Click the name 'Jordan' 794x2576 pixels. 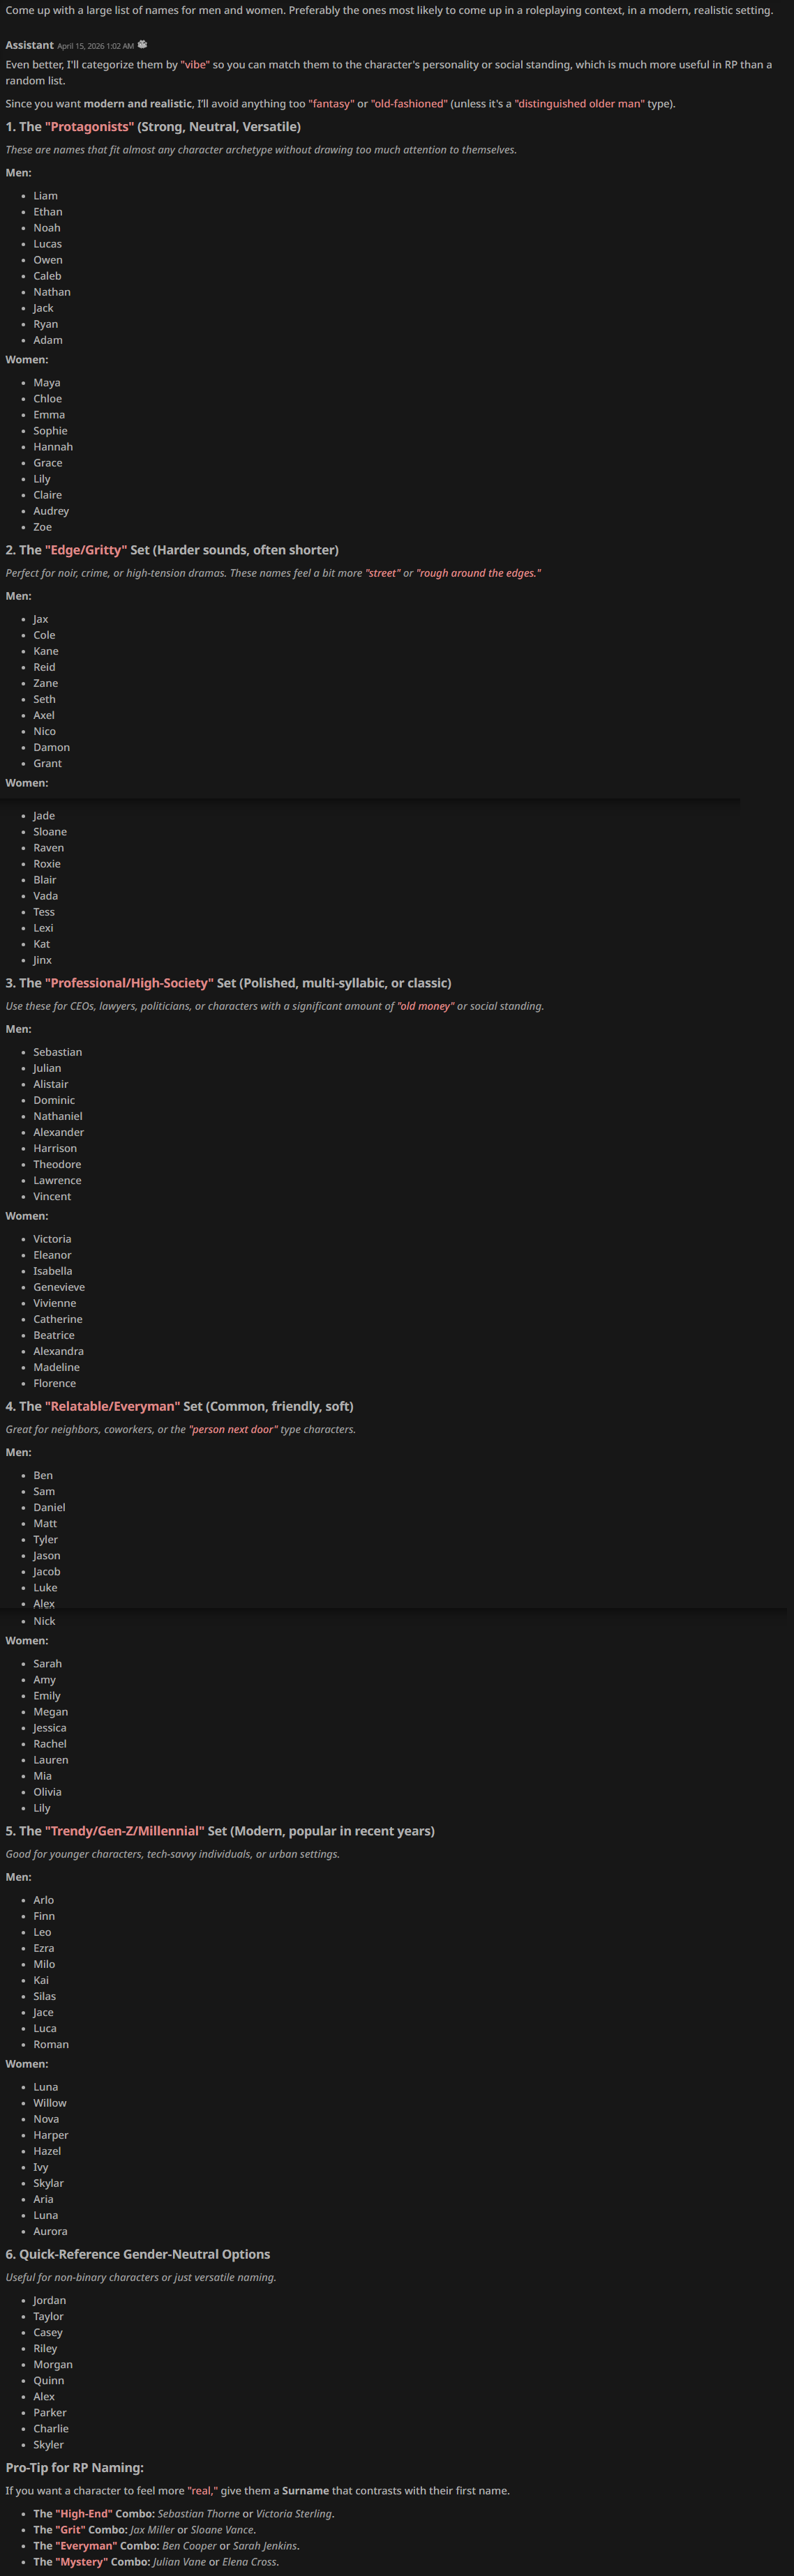point(50,2300)
